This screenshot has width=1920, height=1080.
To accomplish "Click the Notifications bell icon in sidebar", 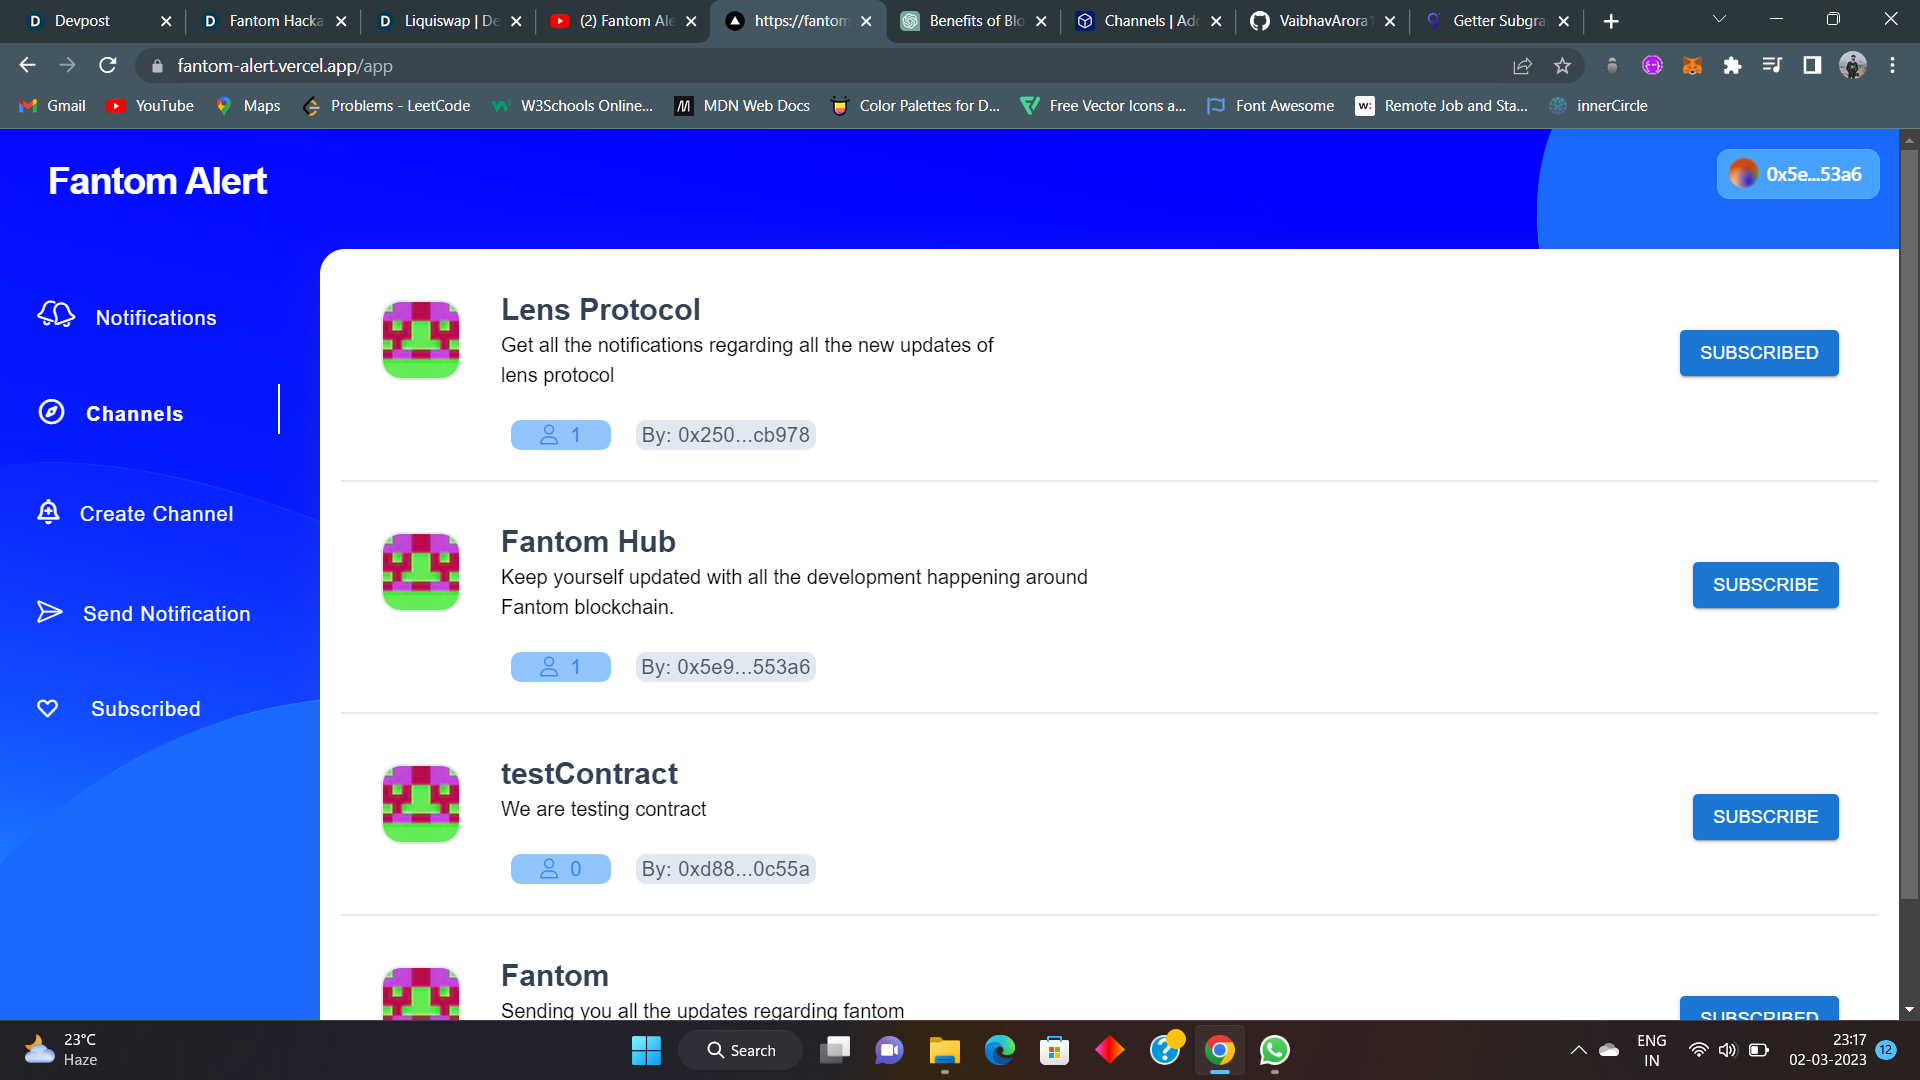I will click(56, 315).
